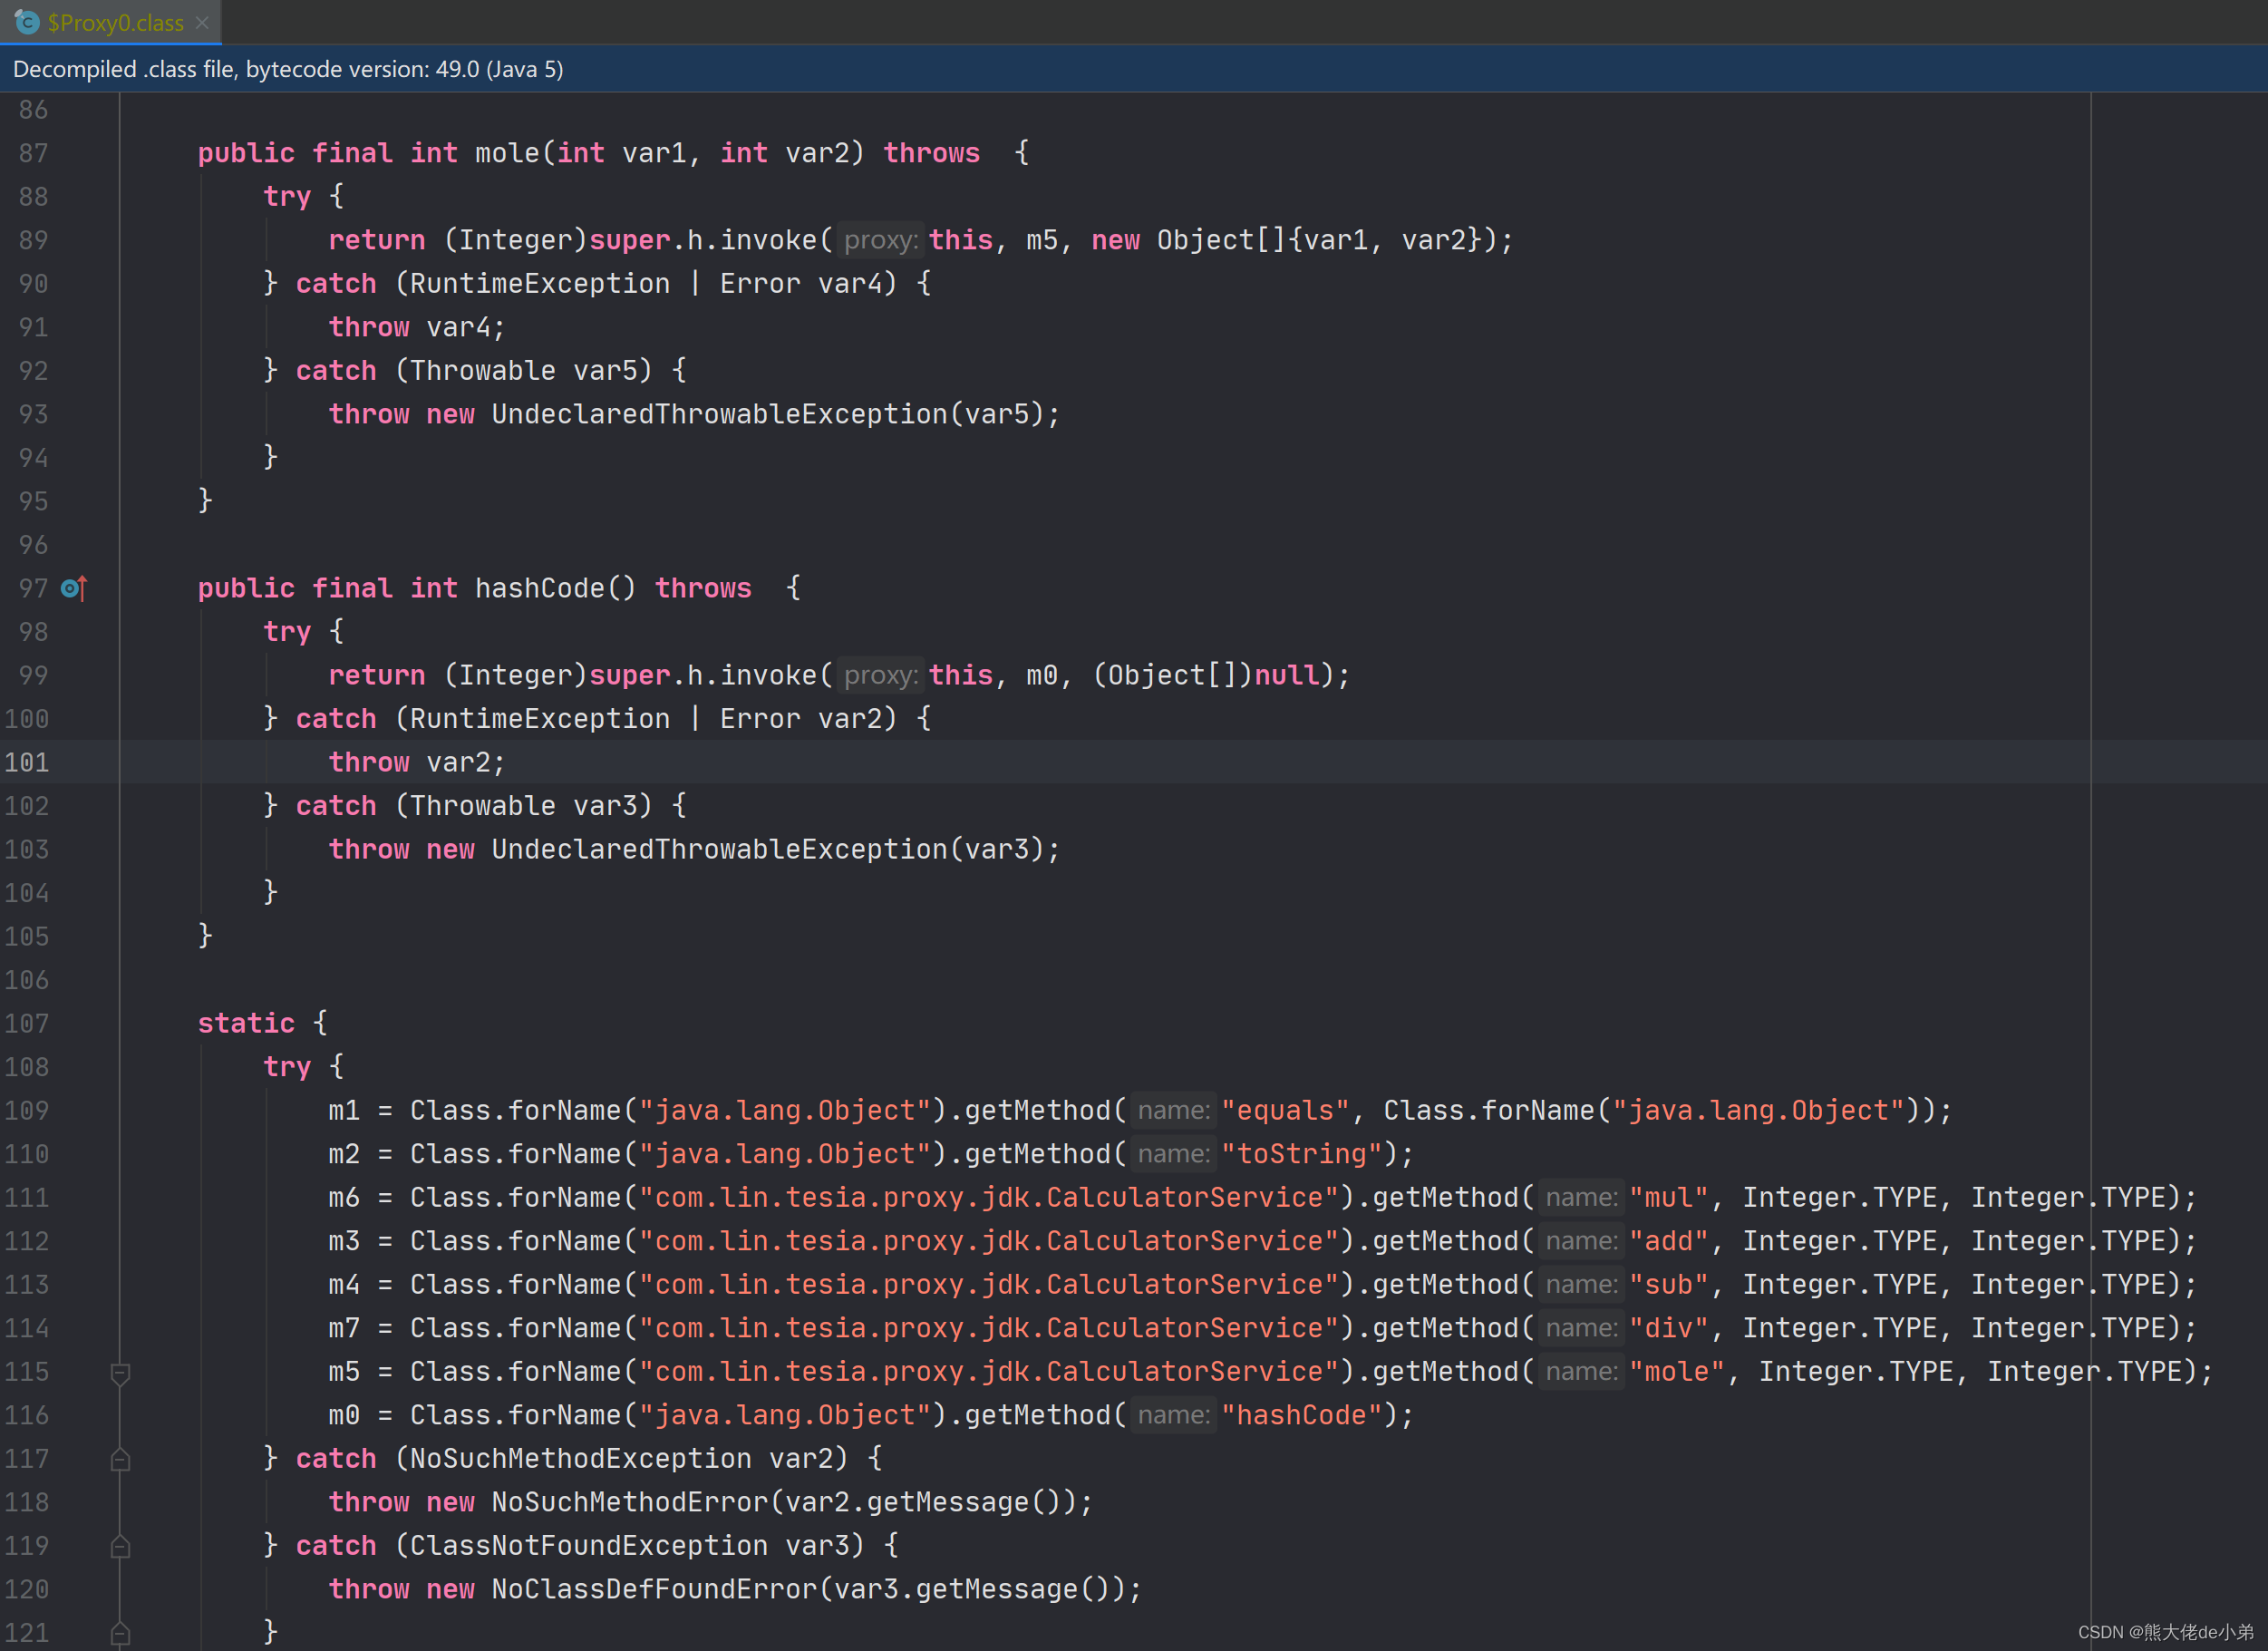This screenshot has height=1651, width=2268.
Task: Collapse the fold marker at line 115
Action: (120, 1372)
